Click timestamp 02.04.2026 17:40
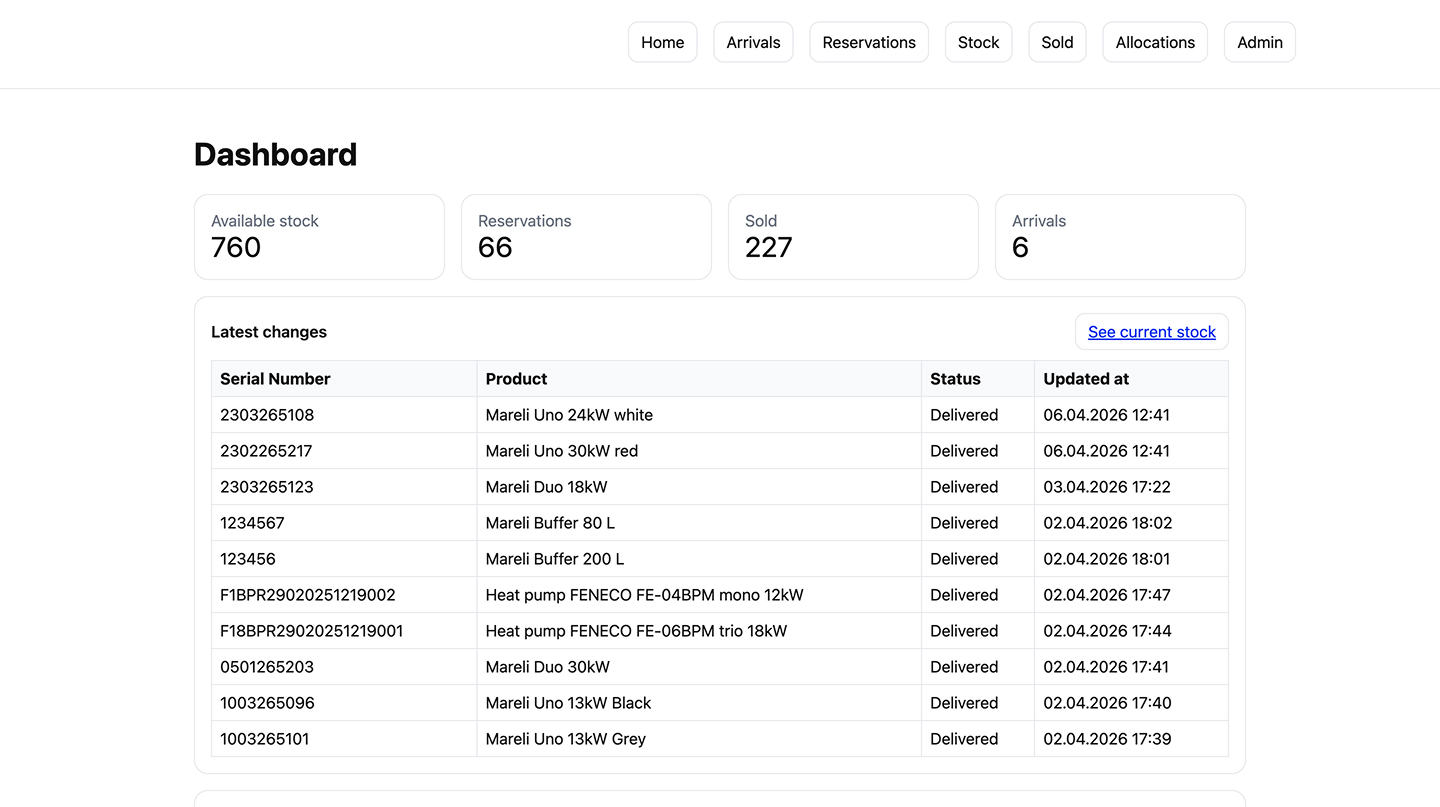Image resolution: width=1440 pixels, height=807 pixels. click(x=1107, y=703)
